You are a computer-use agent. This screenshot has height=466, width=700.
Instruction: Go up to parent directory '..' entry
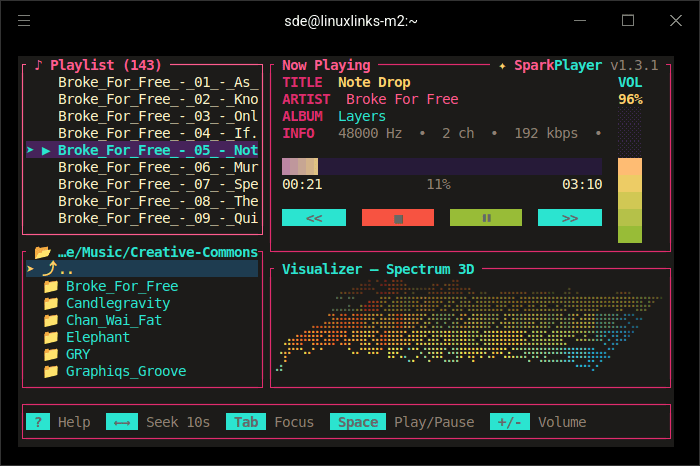coord(142,269)
